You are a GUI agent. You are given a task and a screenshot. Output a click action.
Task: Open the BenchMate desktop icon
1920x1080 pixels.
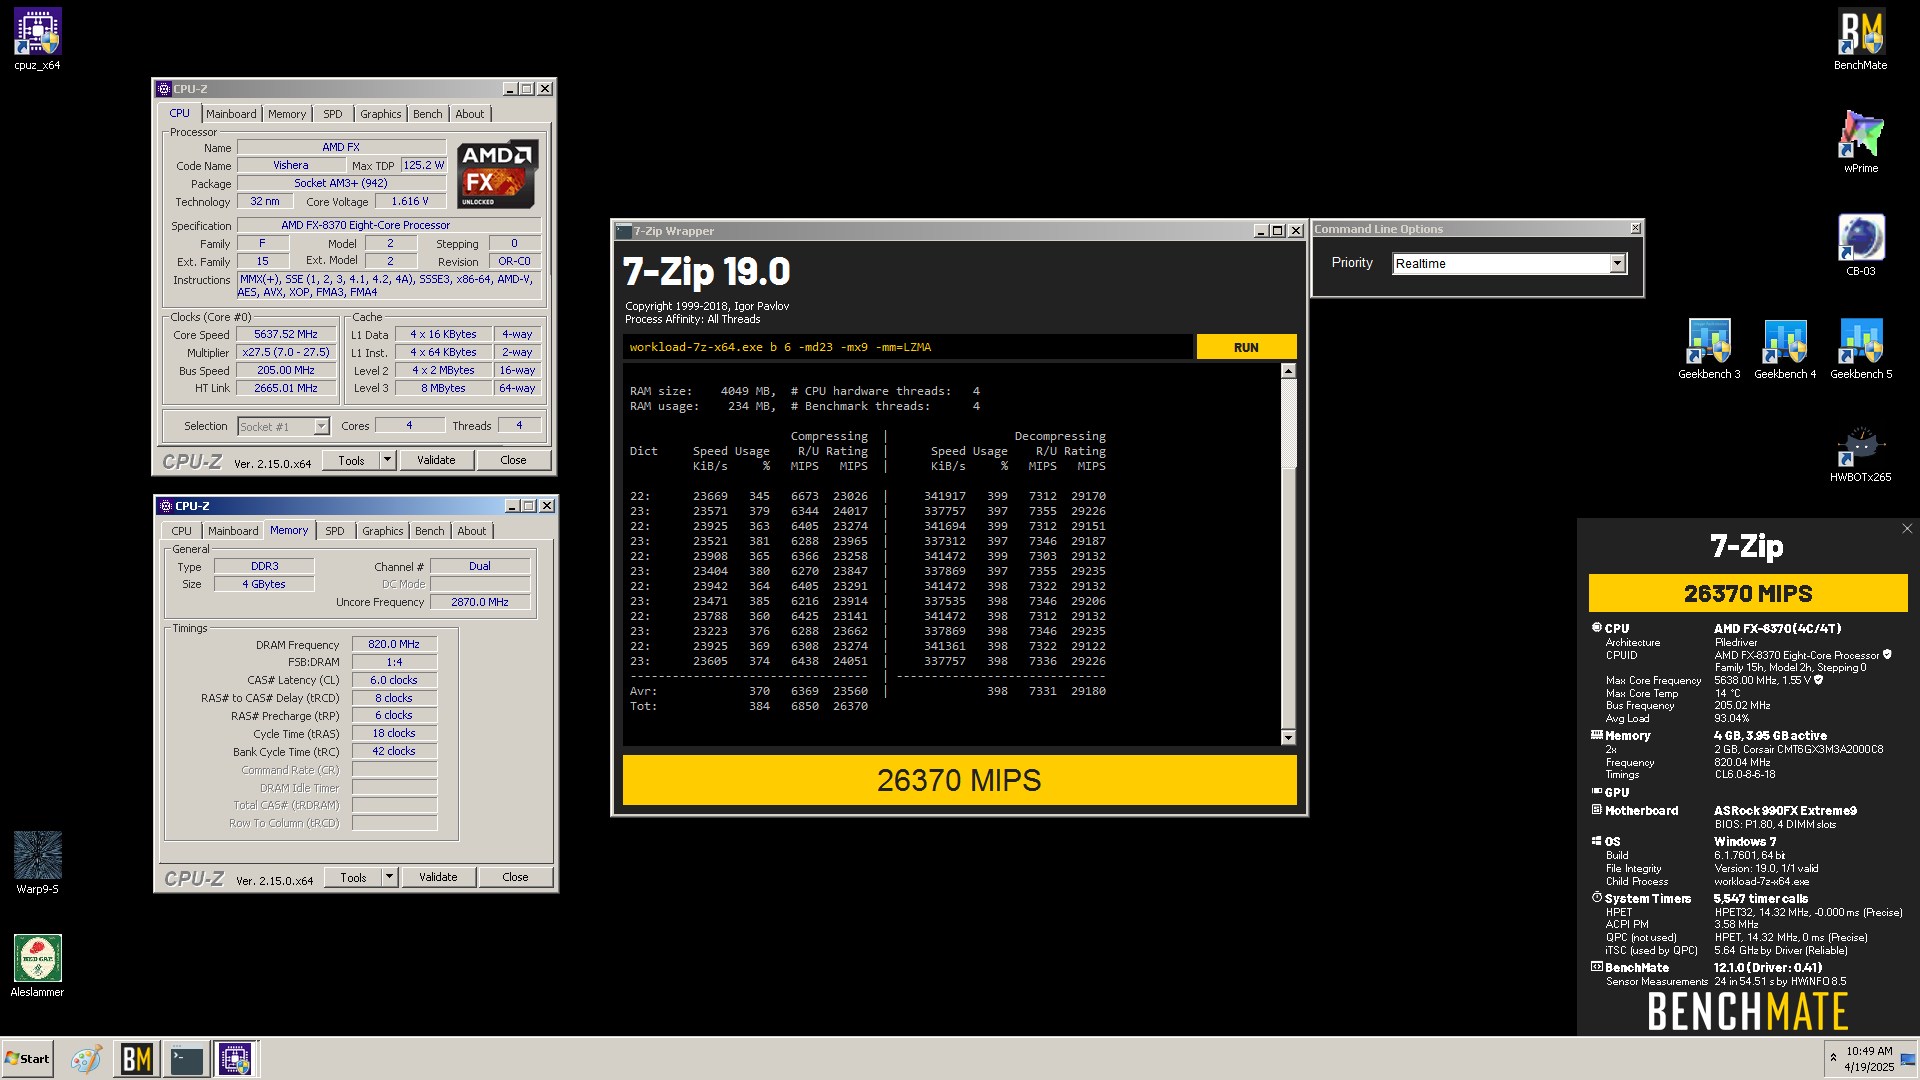click(x=1860, y=40)
